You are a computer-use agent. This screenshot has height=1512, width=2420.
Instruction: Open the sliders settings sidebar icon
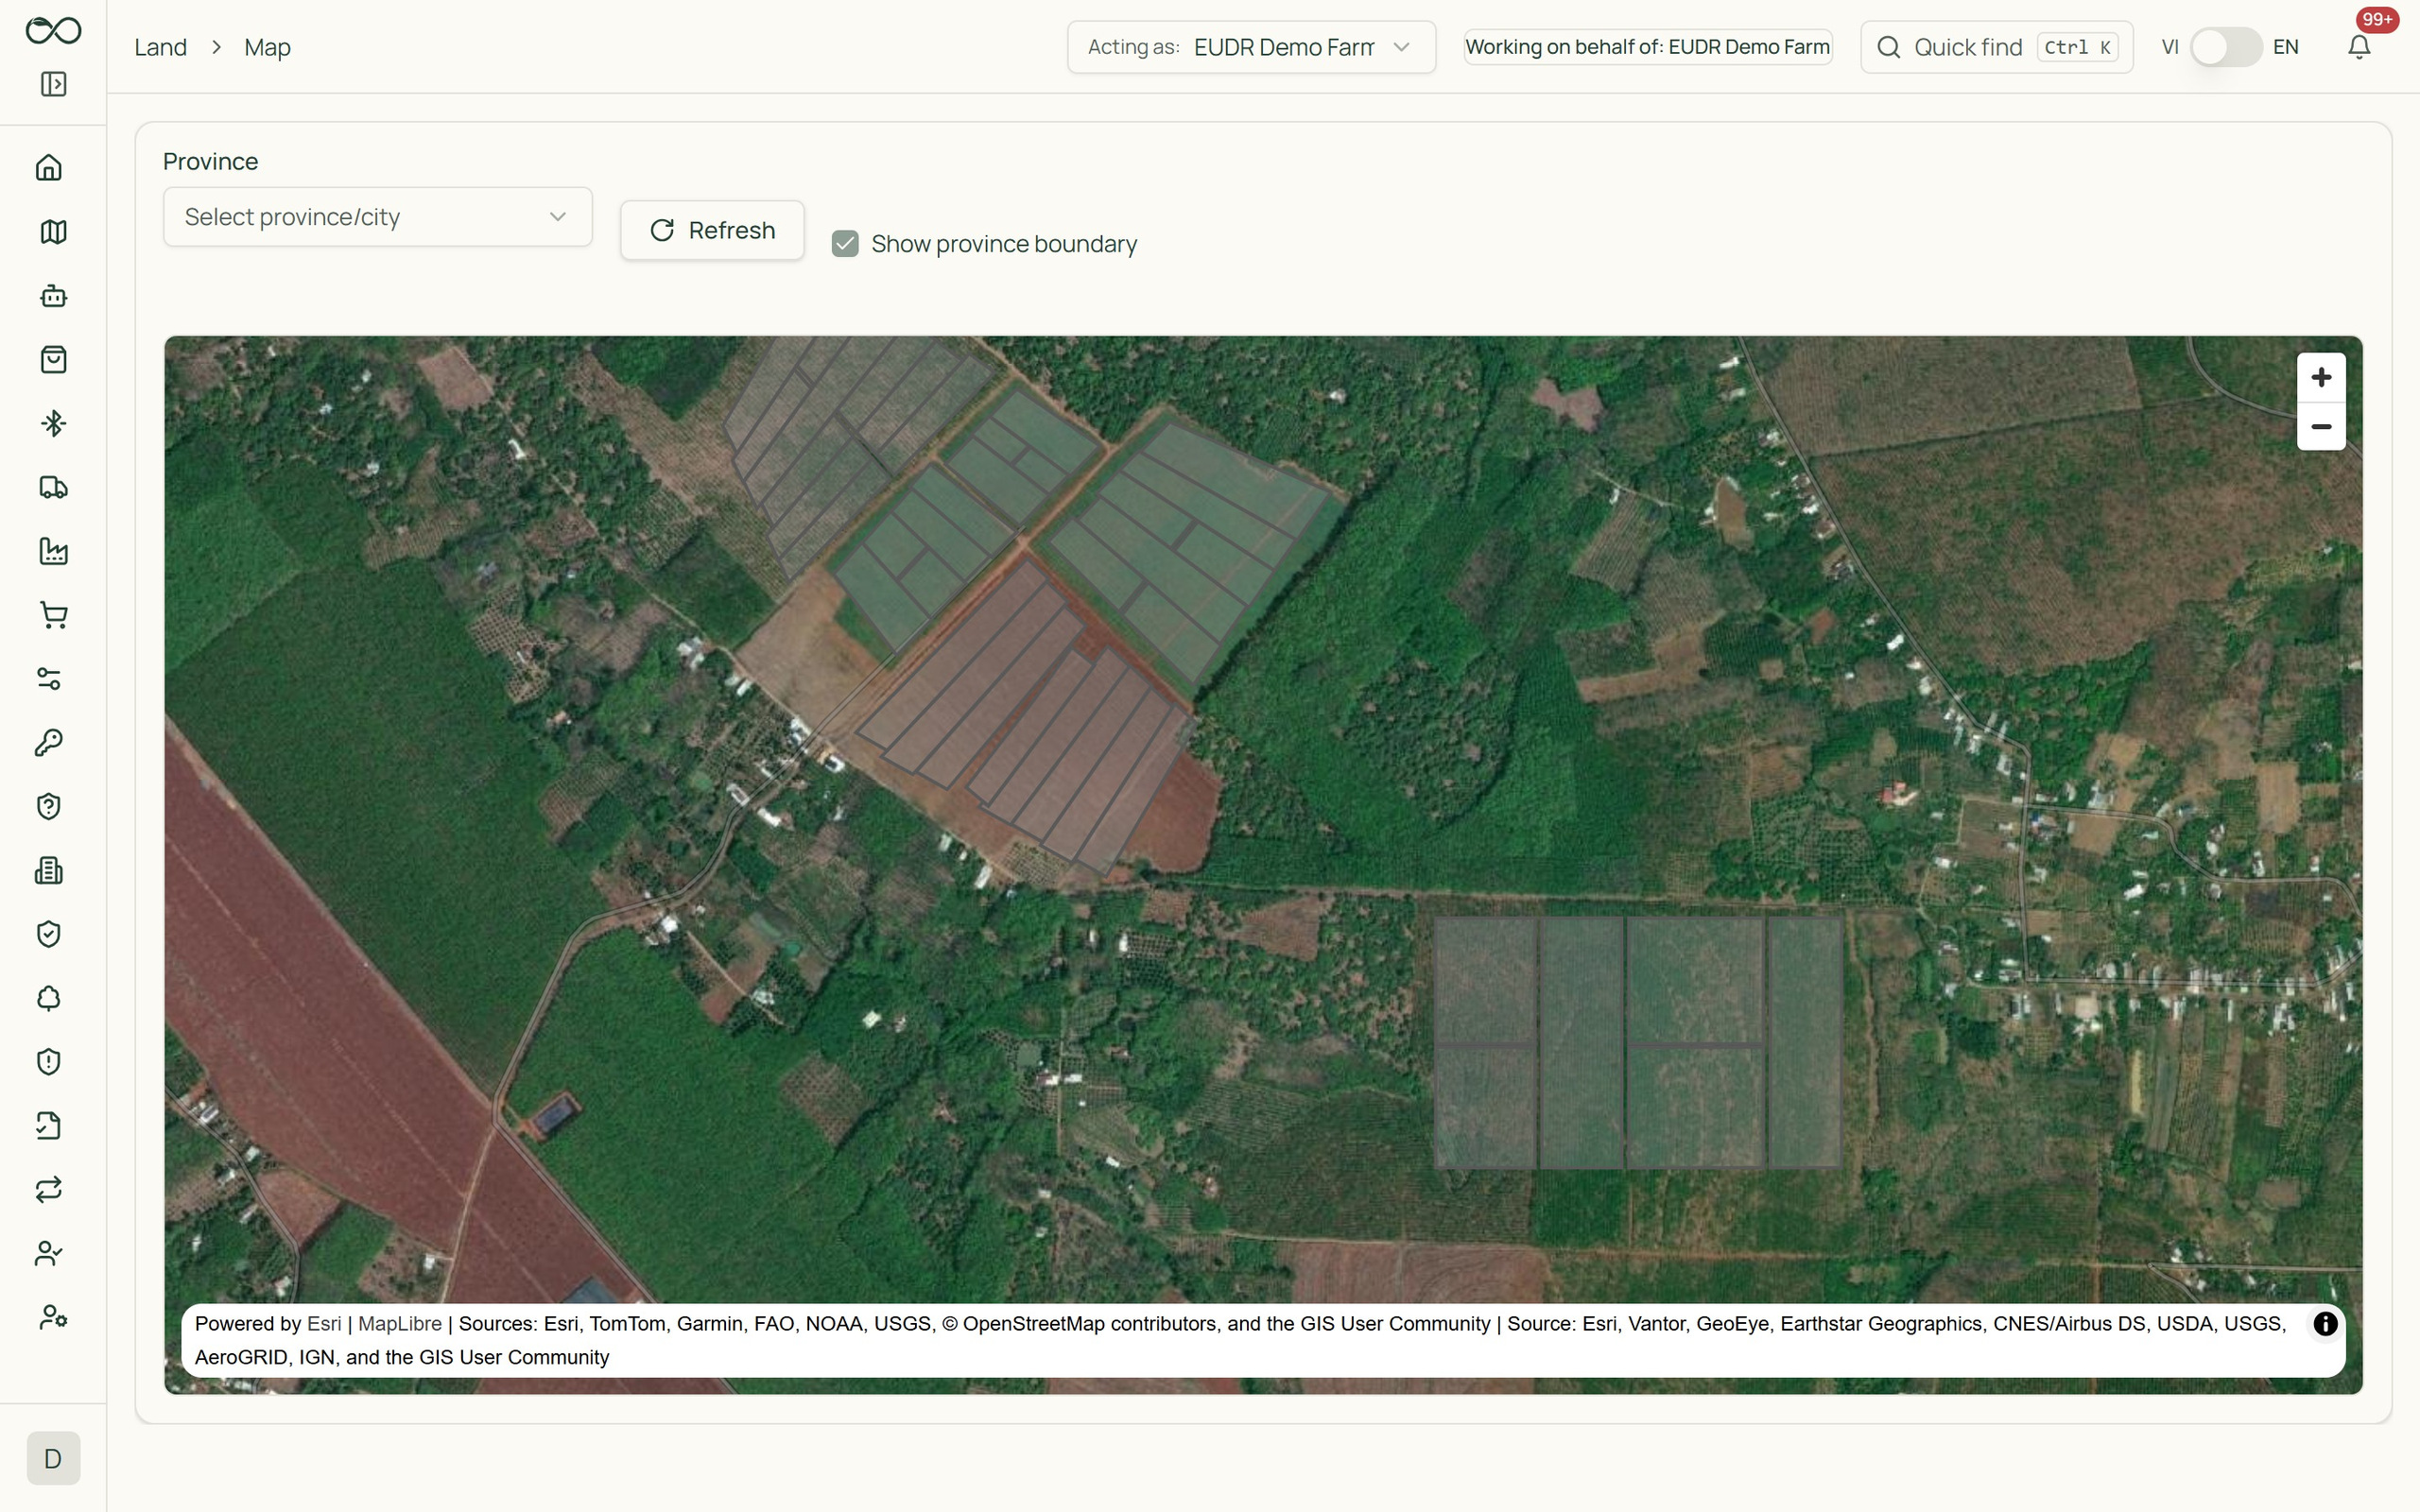click(x=49, y=679)
